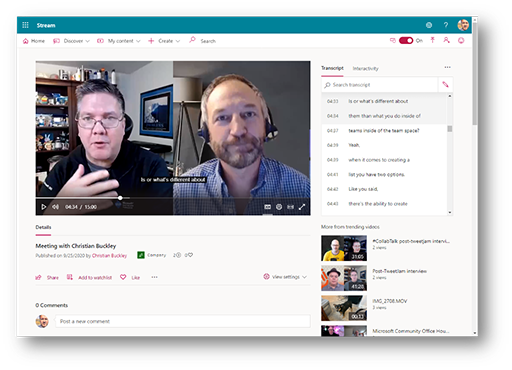The width and height of the screenshot is (512, 370).
Task: Open 'IMG_2708.MOV' title link
Action: [390, 301]
